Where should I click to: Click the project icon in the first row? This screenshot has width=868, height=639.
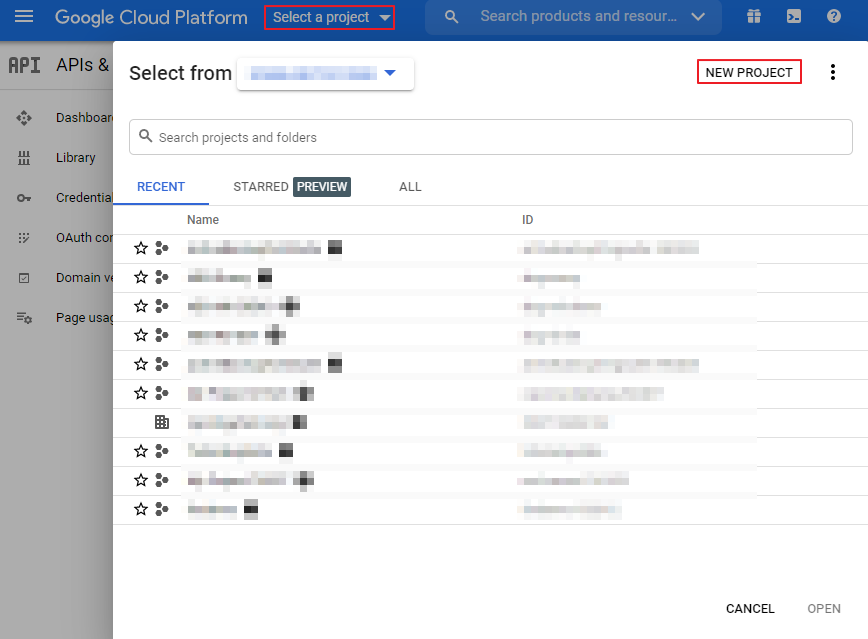pyautogui.click(x=162, y=248)
